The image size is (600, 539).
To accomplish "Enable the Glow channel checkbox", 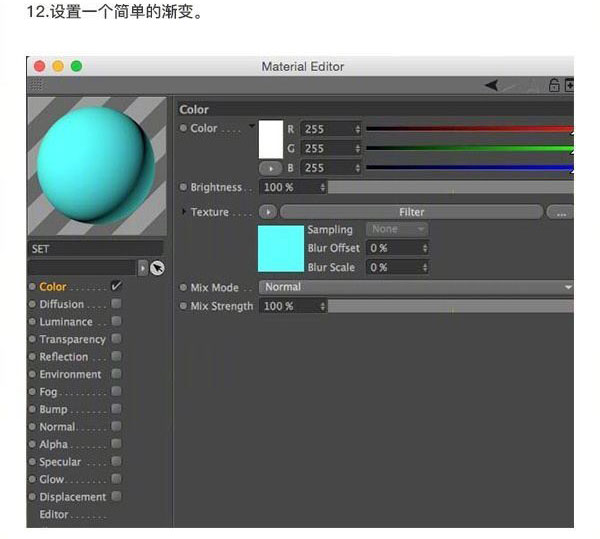I will [x=116, y=479].
